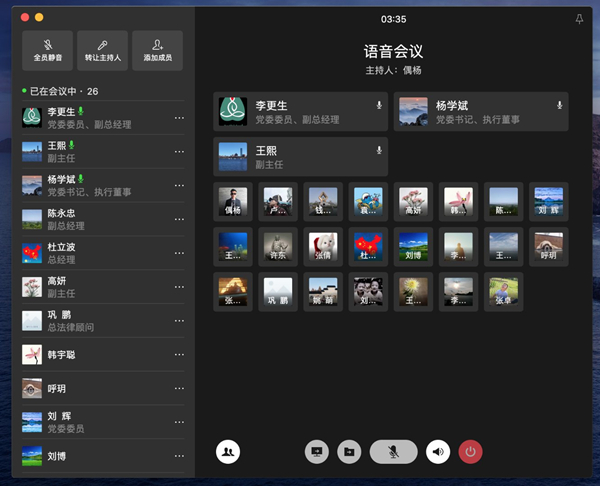Click mic icon on 杨学斌 speaker card
Screen dimensions: 600x486
(559, 105)
